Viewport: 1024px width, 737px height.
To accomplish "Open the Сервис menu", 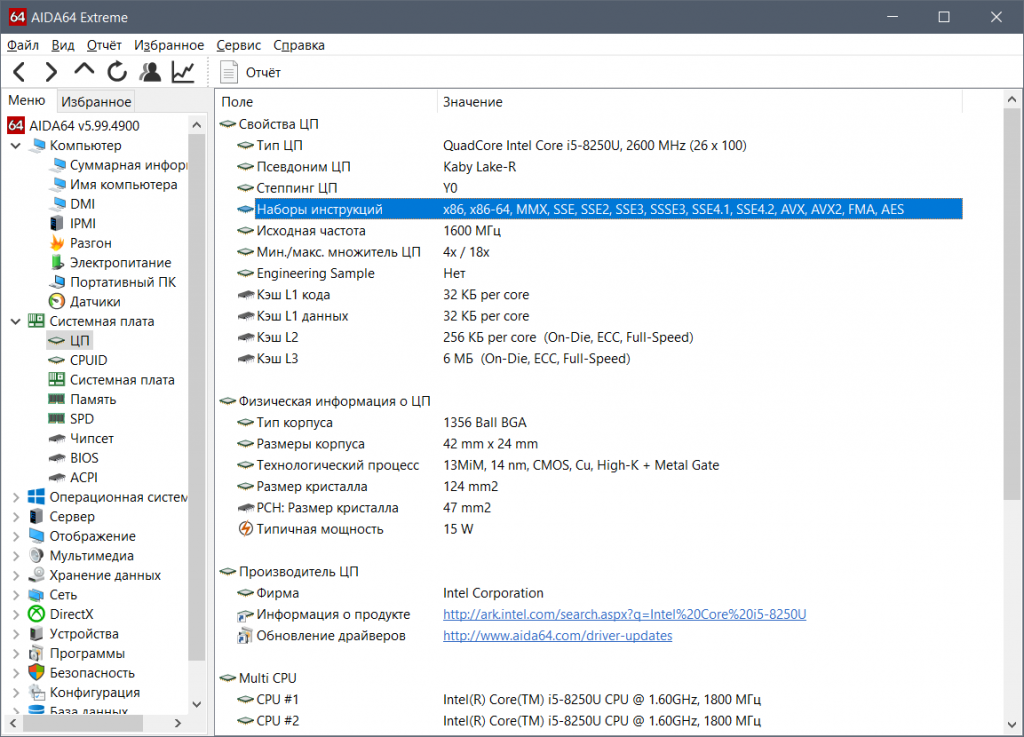I will click(x=238, y=45).
